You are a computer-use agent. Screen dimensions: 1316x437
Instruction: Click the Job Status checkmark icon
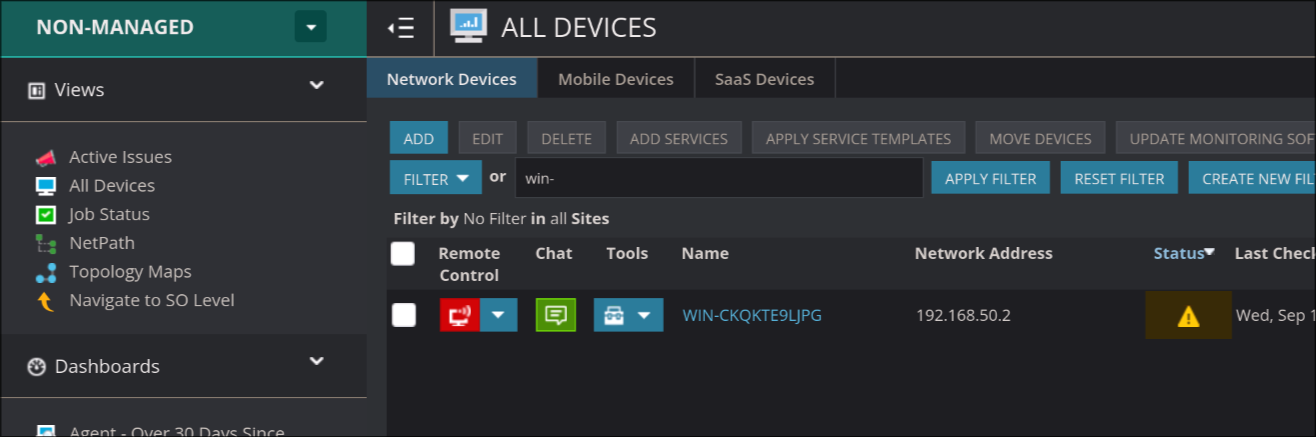pyautogui.click(x=45, y=215)
